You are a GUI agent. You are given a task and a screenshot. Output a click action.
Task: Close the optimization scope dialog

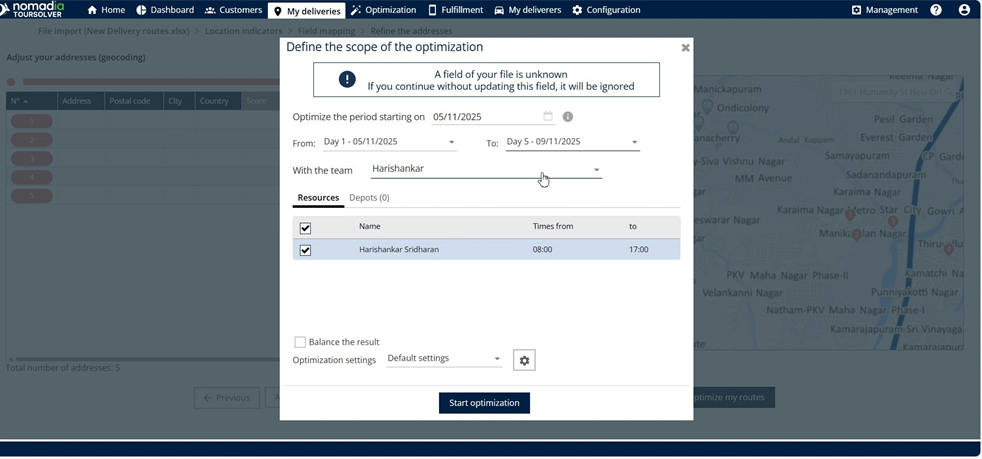[x=685, y=48]
